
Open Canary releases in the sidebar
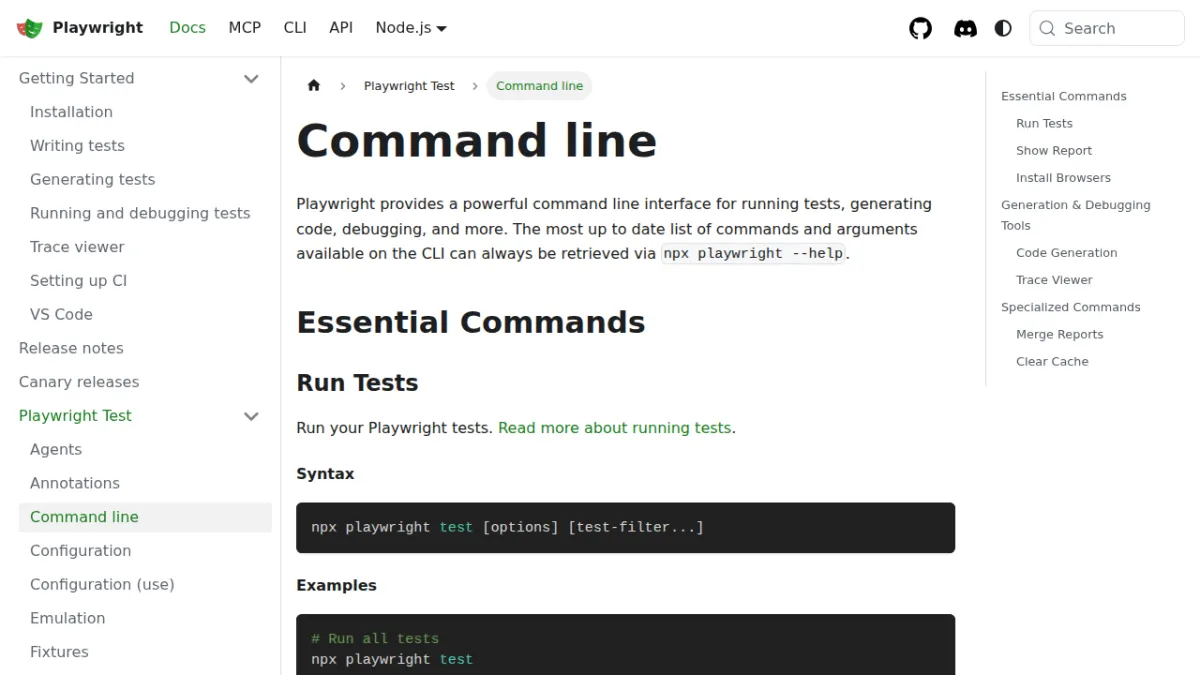pyautogui.click(x=79, y=382)
